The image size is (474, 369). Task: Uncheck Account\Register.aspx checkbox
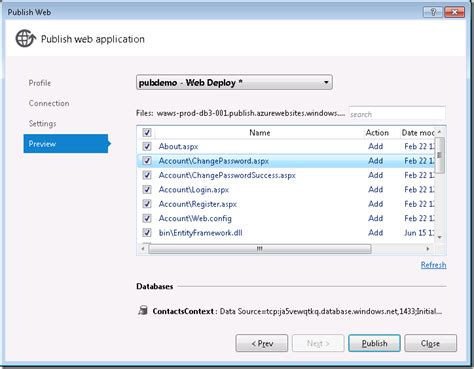point(147,204)
